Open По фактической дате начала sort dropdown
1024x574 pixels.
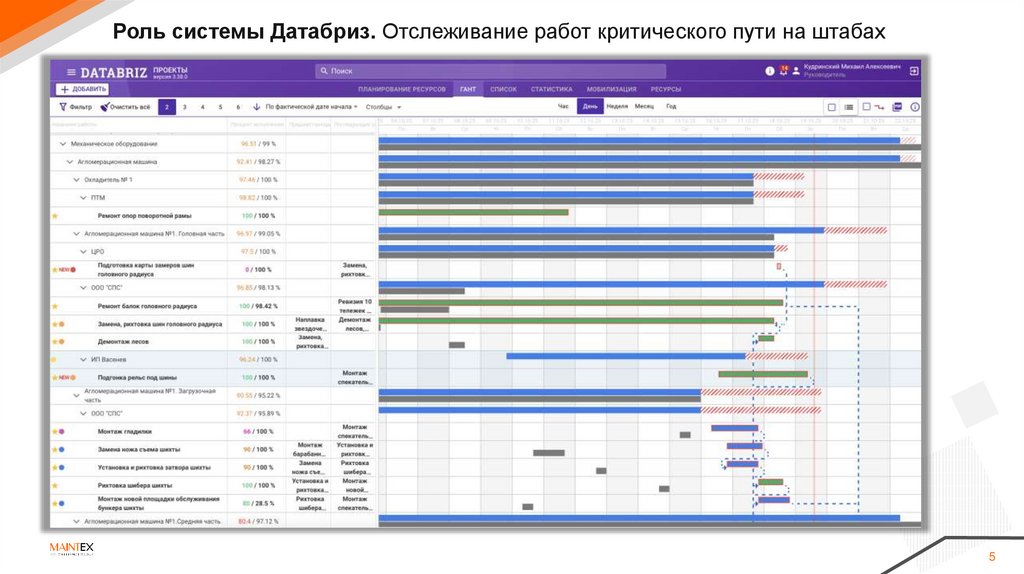(x=312, y=106)
